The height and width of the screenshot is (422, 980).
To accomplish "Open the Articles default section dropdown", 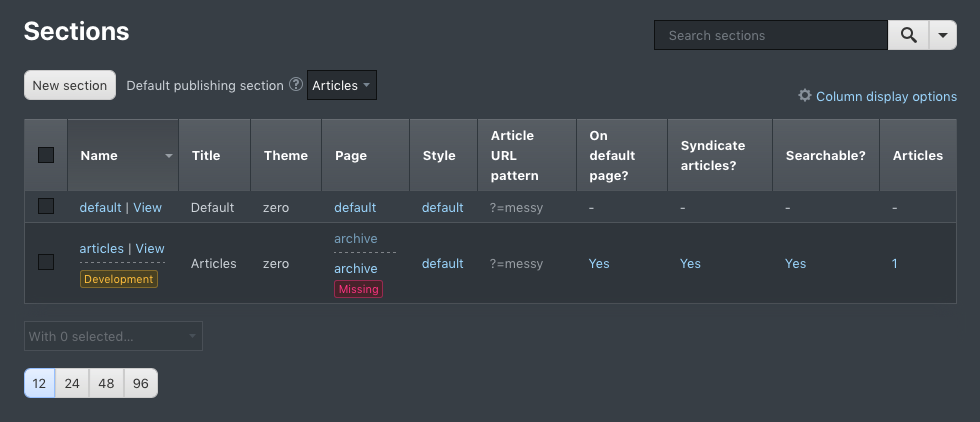I will 342,85.
